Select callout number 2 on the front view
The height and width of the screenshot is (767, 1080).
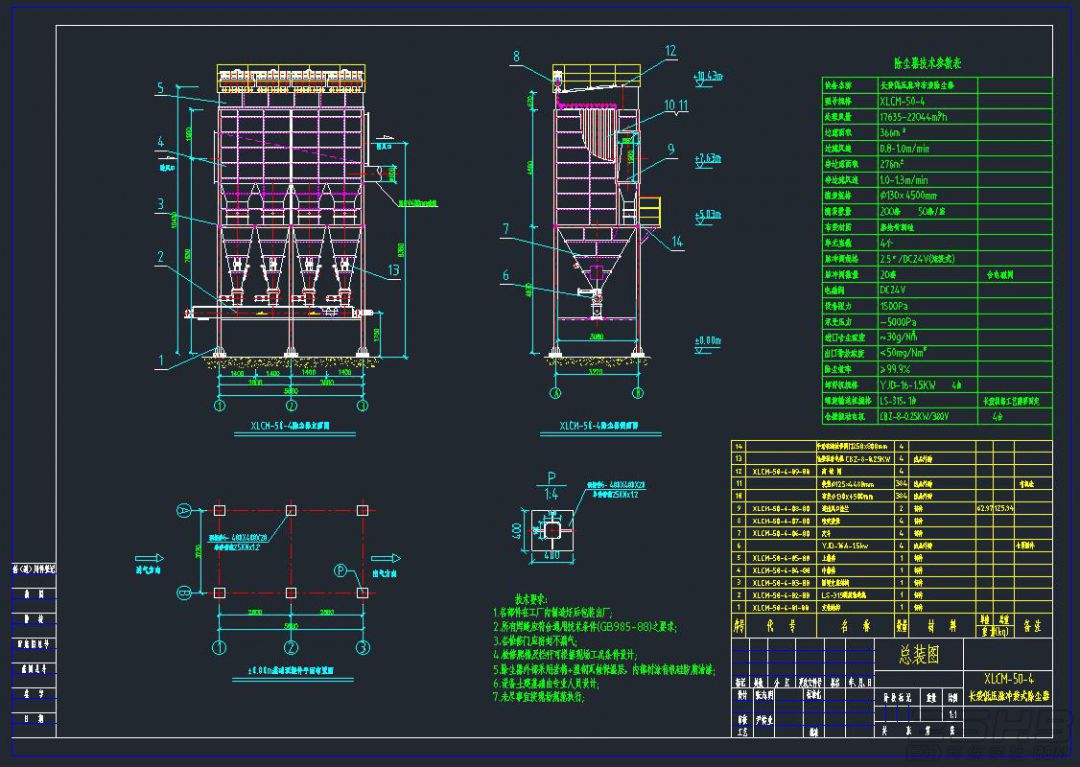point(160,257)
